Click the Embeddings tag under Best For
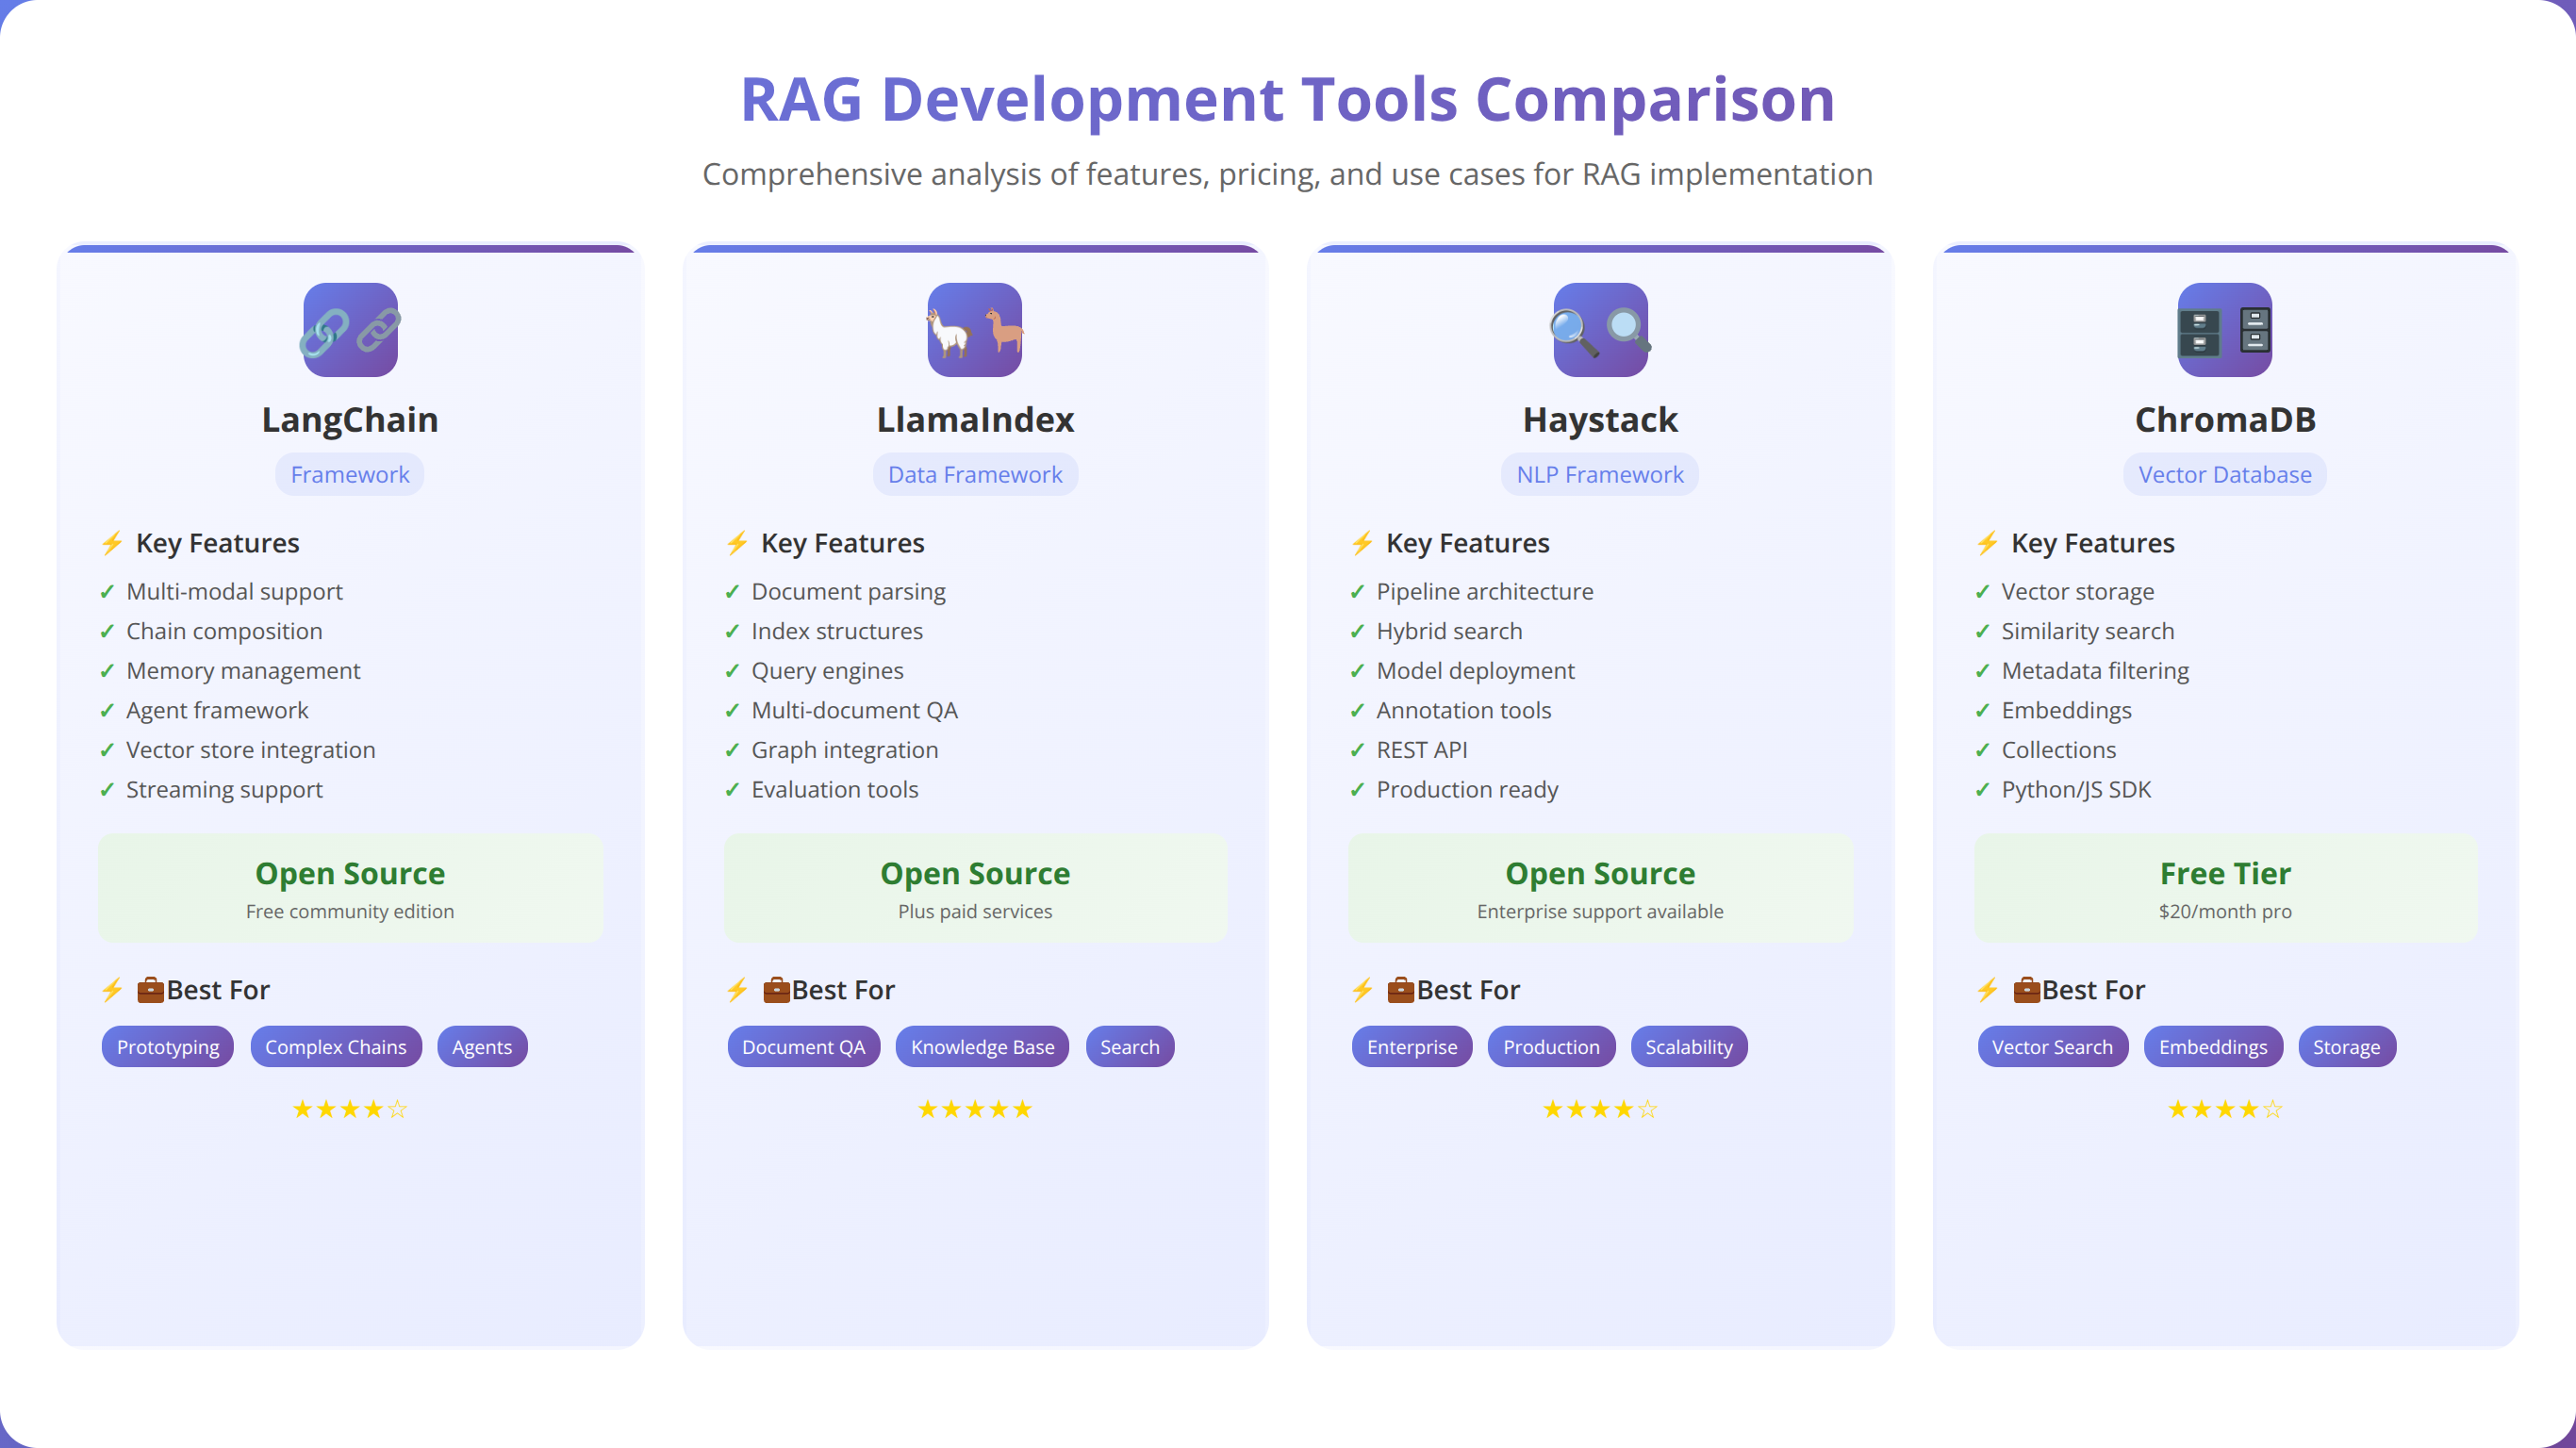This screenshot has height=1448, width=2576. (x=2213, y=1047)
